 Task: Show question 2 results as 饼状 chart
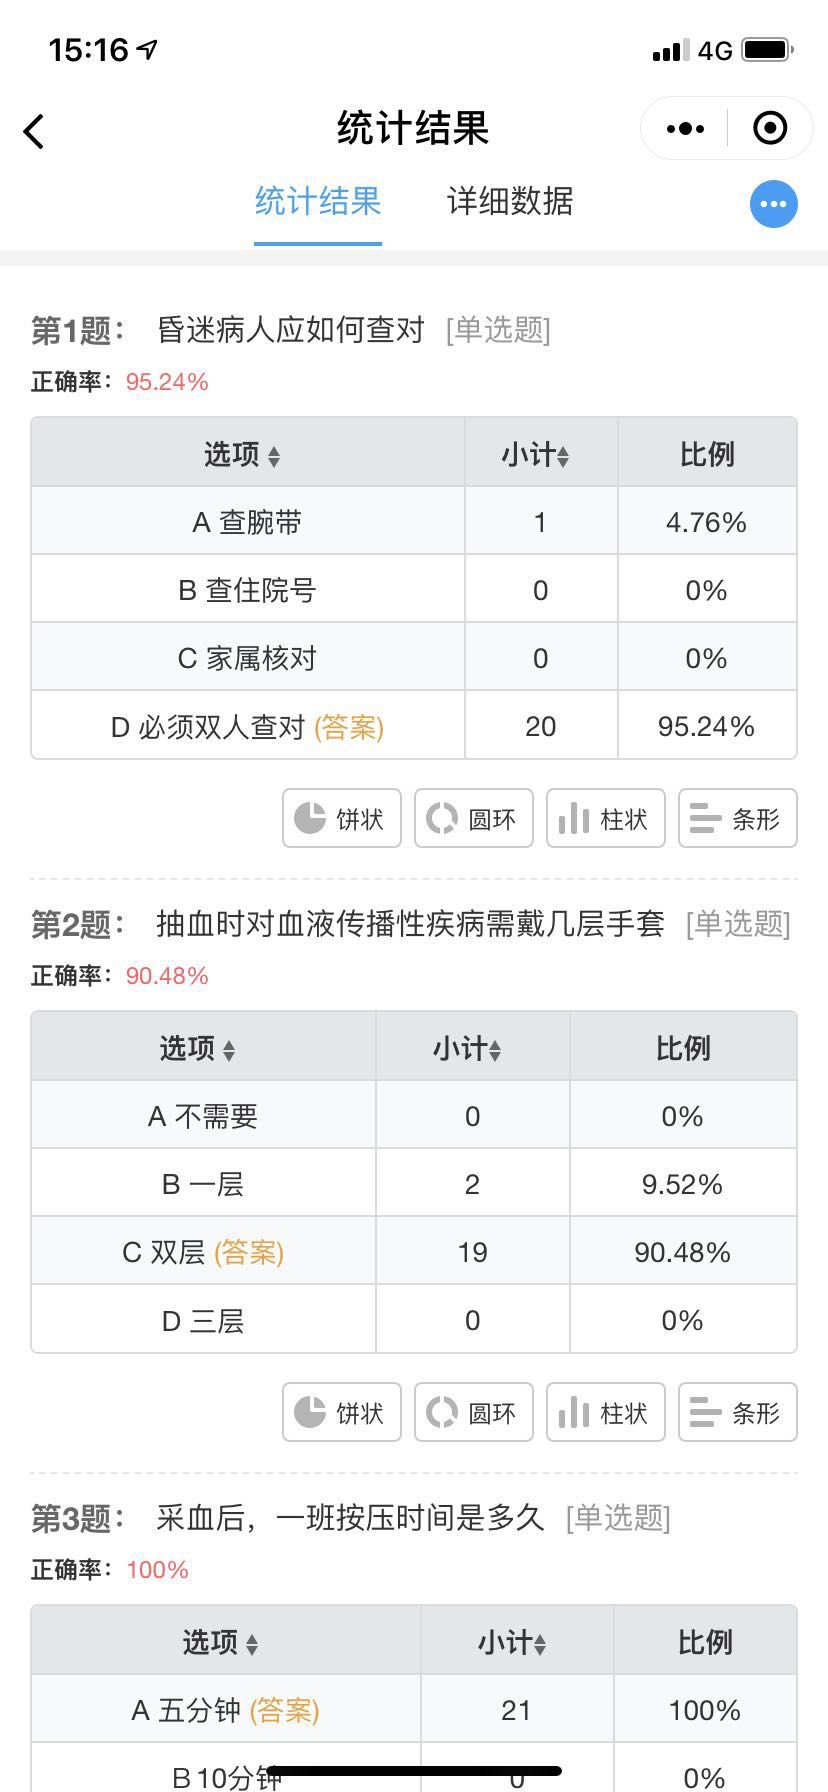tap(342, 1412)
